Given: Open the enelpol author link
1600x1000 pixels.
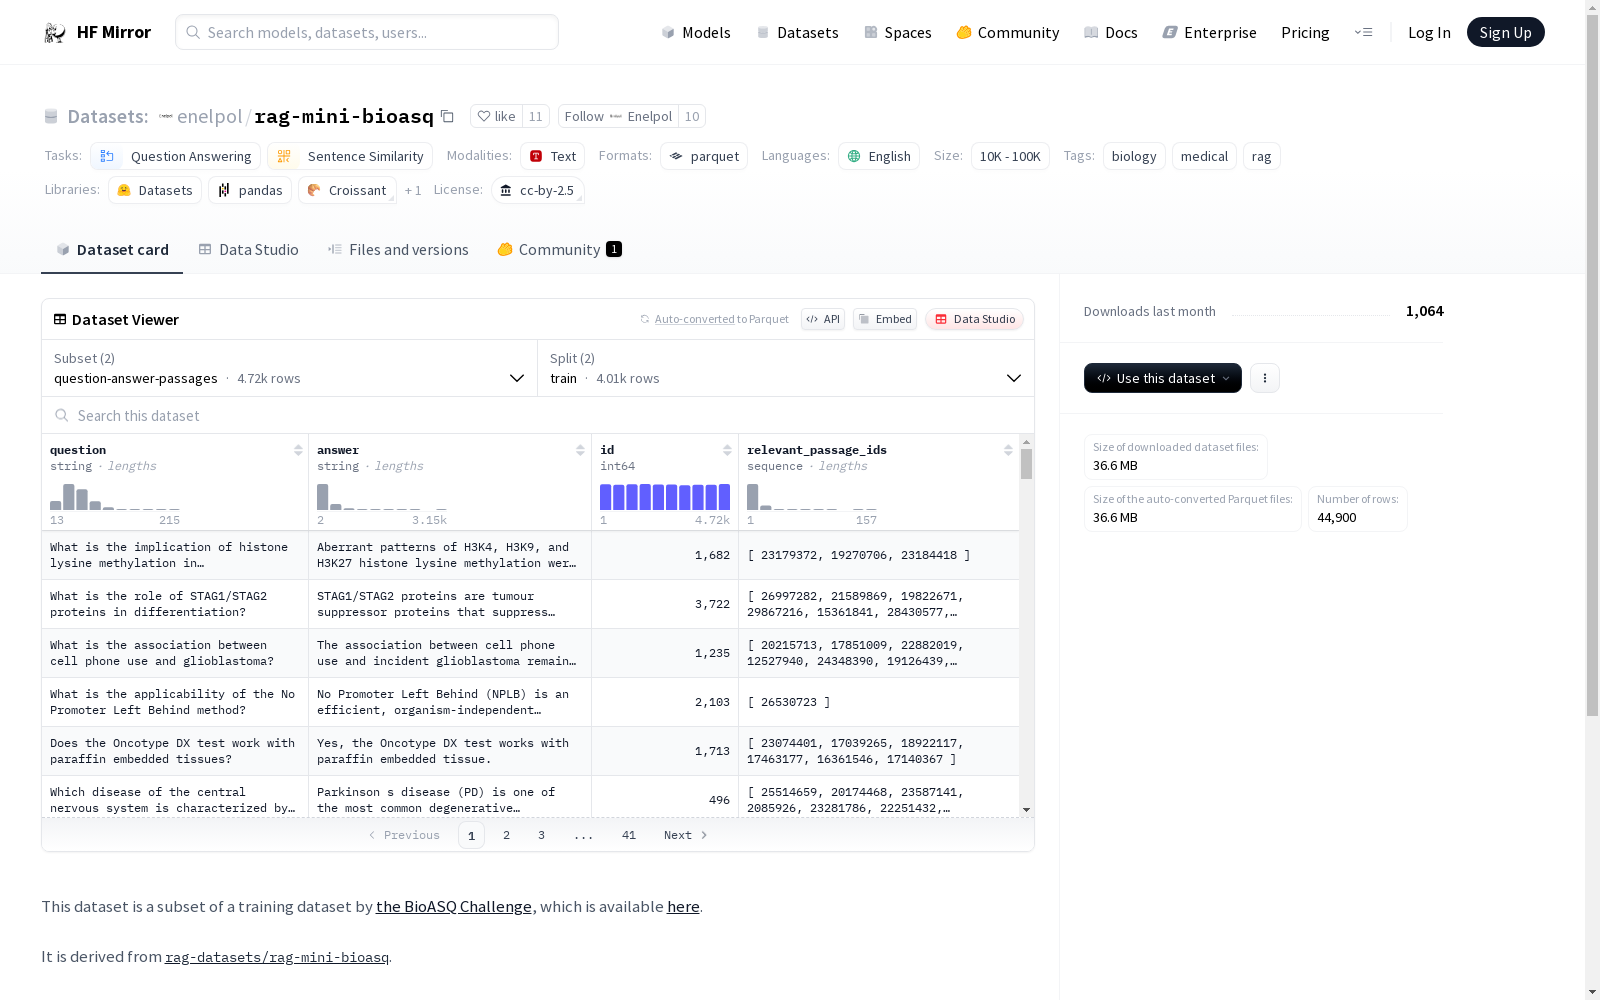Looking at the screenshot, I should (209, 116).
